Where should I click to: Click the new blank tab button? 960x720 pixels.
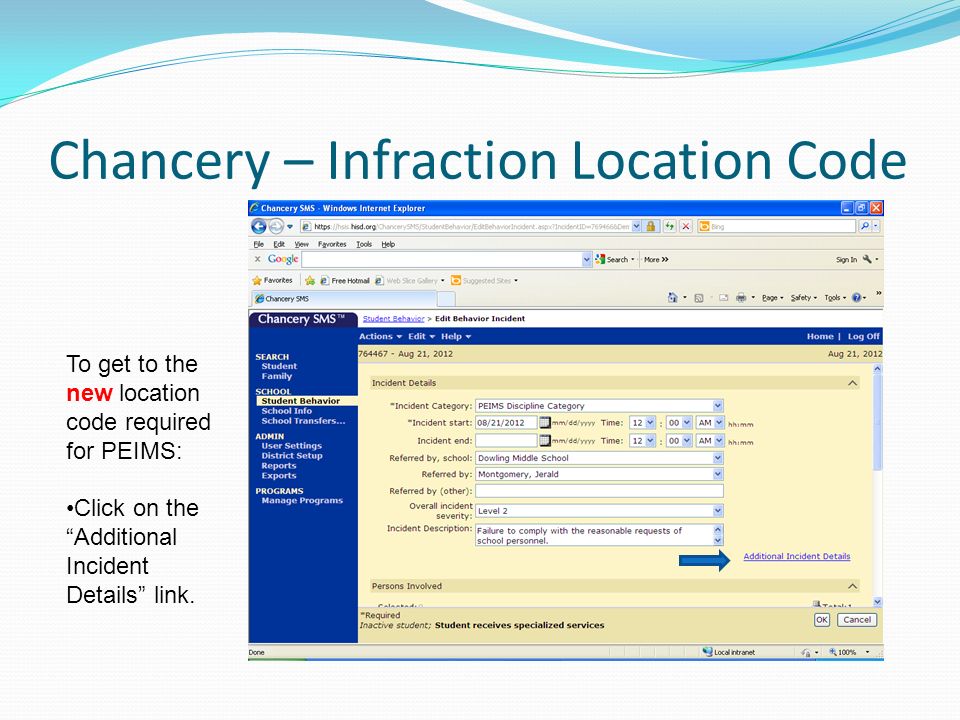pos(446,299)
